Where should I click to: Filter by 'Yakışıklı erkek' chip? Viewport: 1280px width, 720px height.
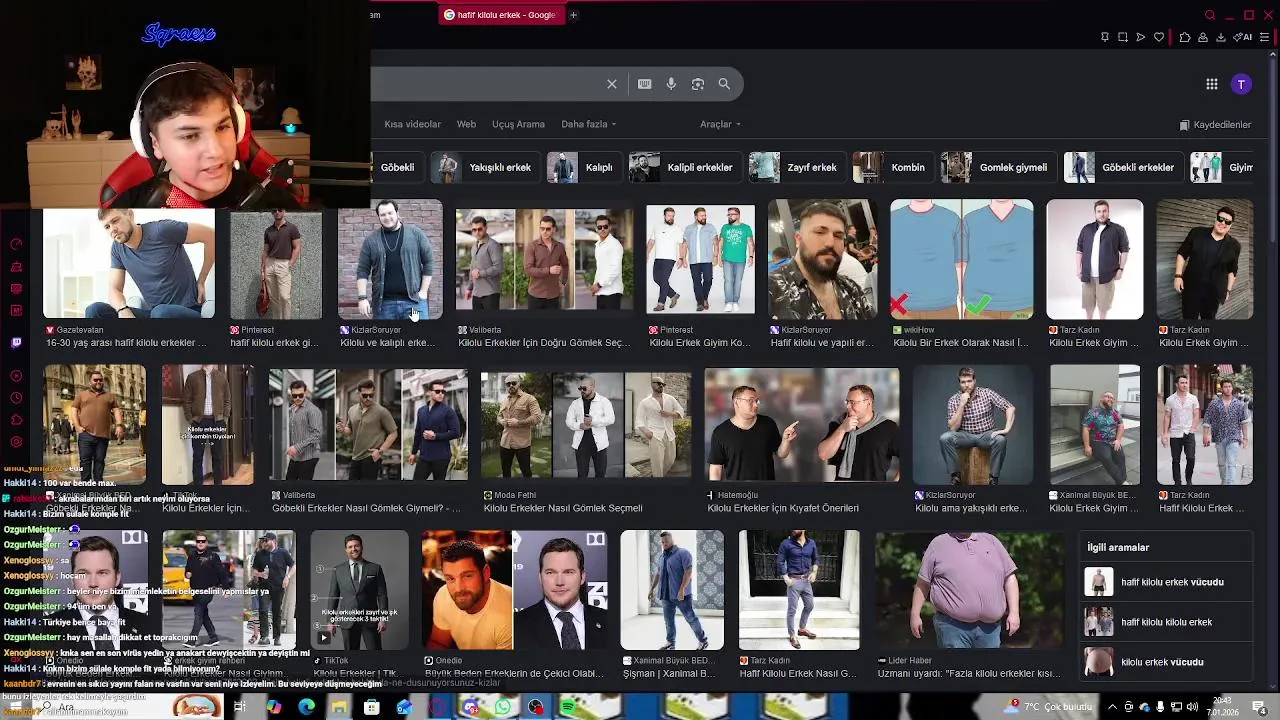(487, 167)
